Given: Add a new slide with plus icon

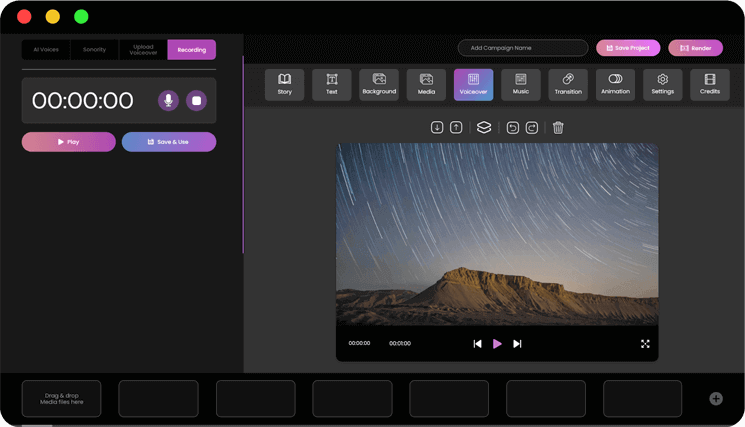Looking at the screenshot, I should 716,398.
